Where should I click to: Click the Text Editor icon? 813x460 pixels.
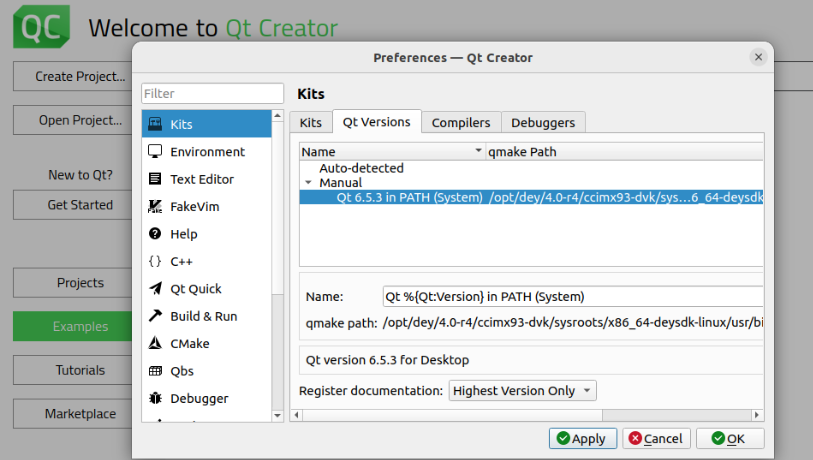(x=155, y=179)
